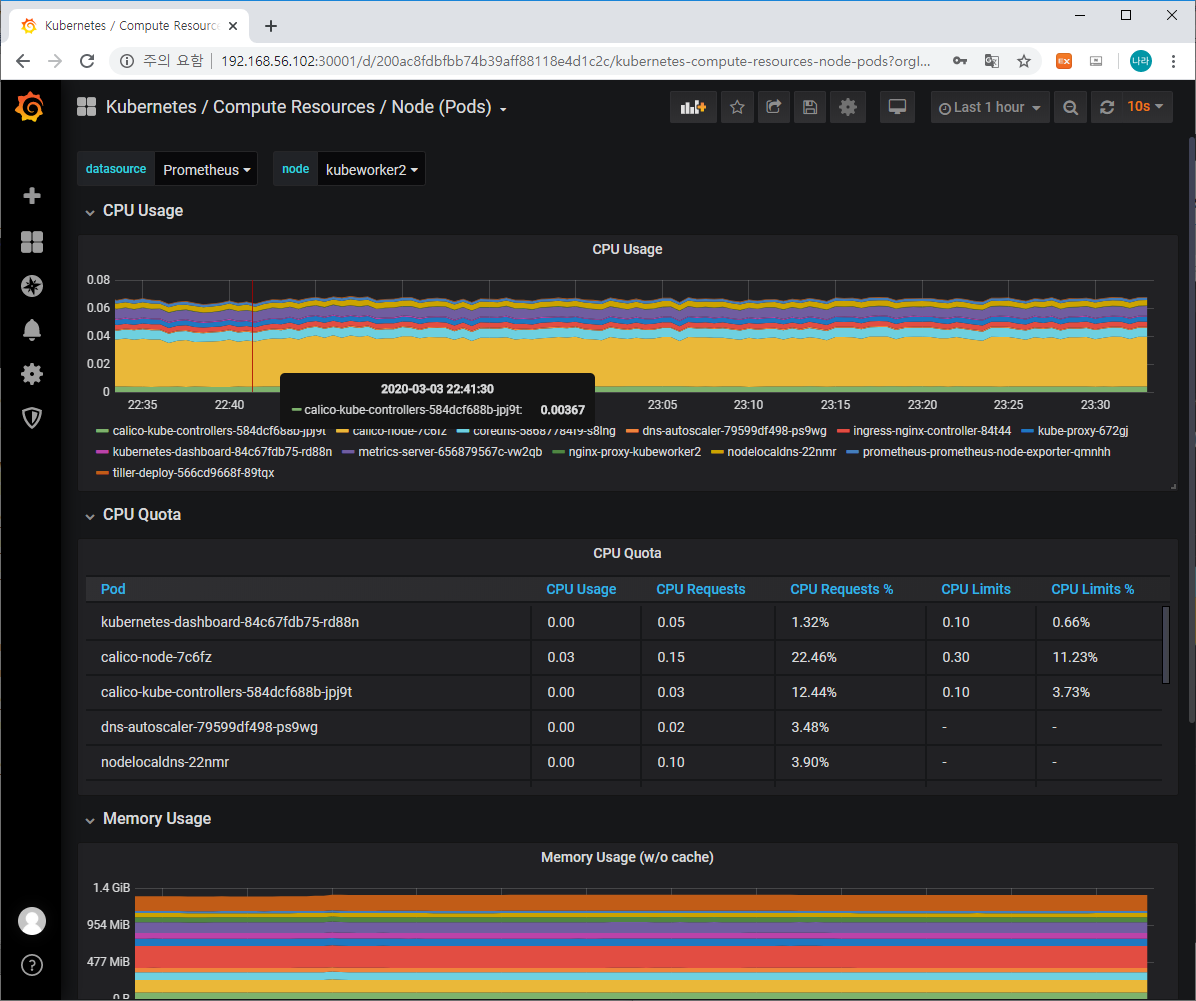The image size is (1196, 1001).
Task: Sort table by CPU Requests % column
Action: tap(841, 589)
